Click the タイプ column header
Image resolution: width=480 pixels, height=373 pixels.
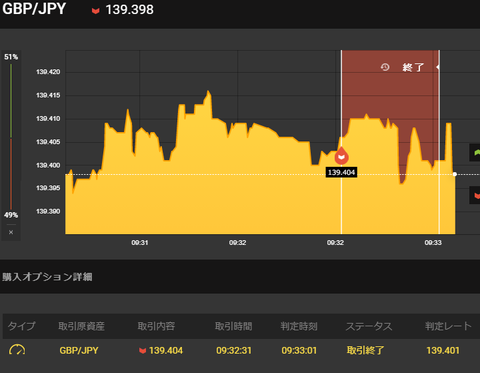click(21, 326)
